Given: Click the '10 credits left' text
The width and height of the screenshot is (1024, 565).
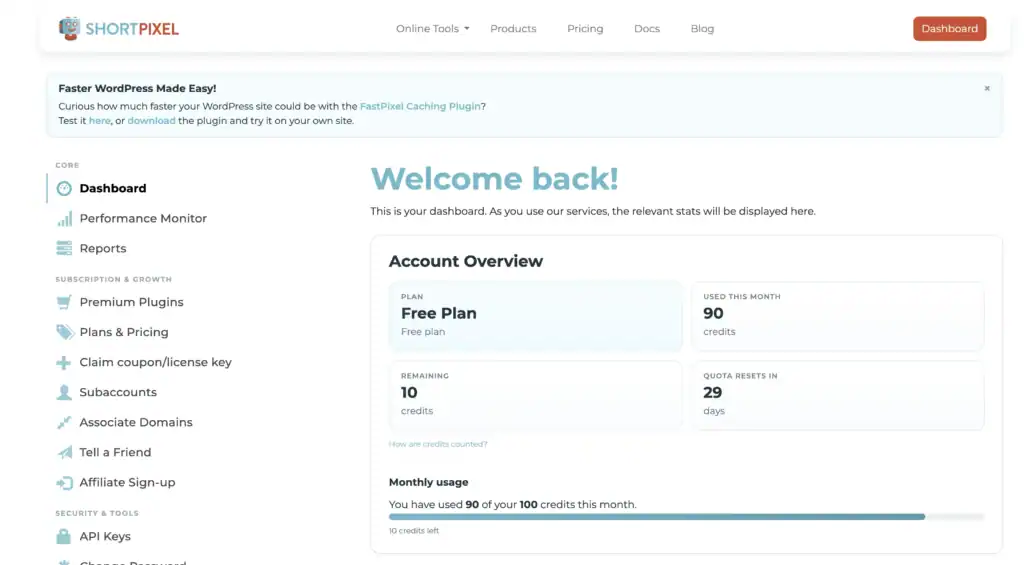Looking at the screenshot, I should click(413, 530).
